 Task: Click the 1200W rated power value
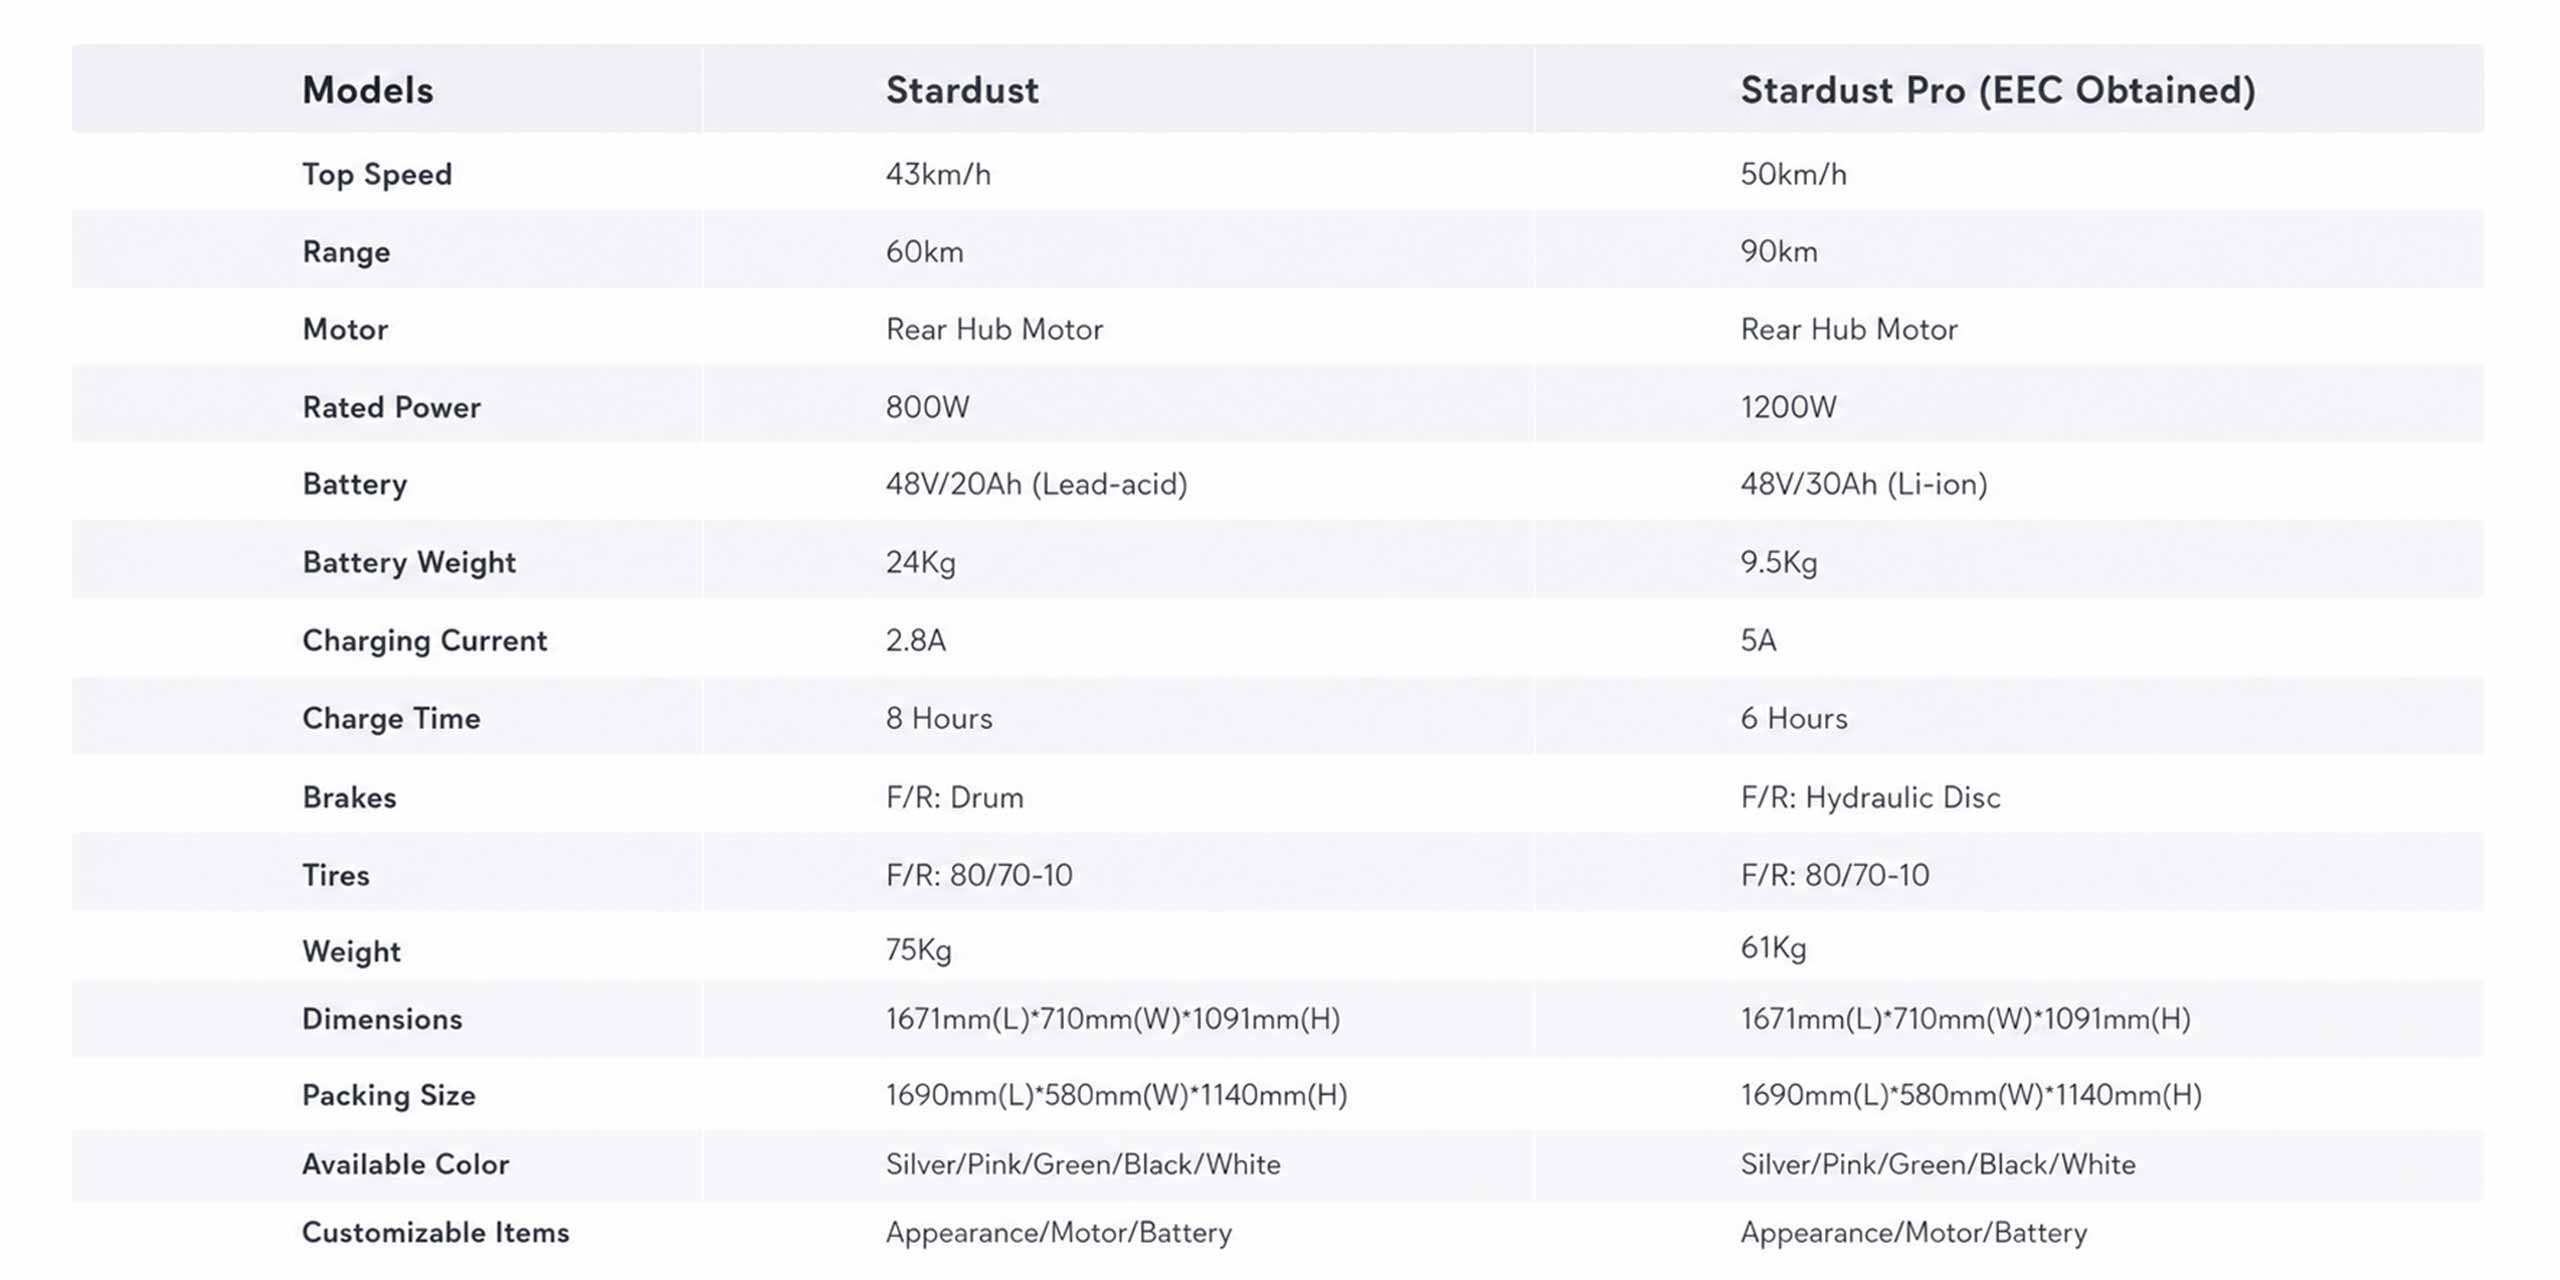tap(1788, 407)
